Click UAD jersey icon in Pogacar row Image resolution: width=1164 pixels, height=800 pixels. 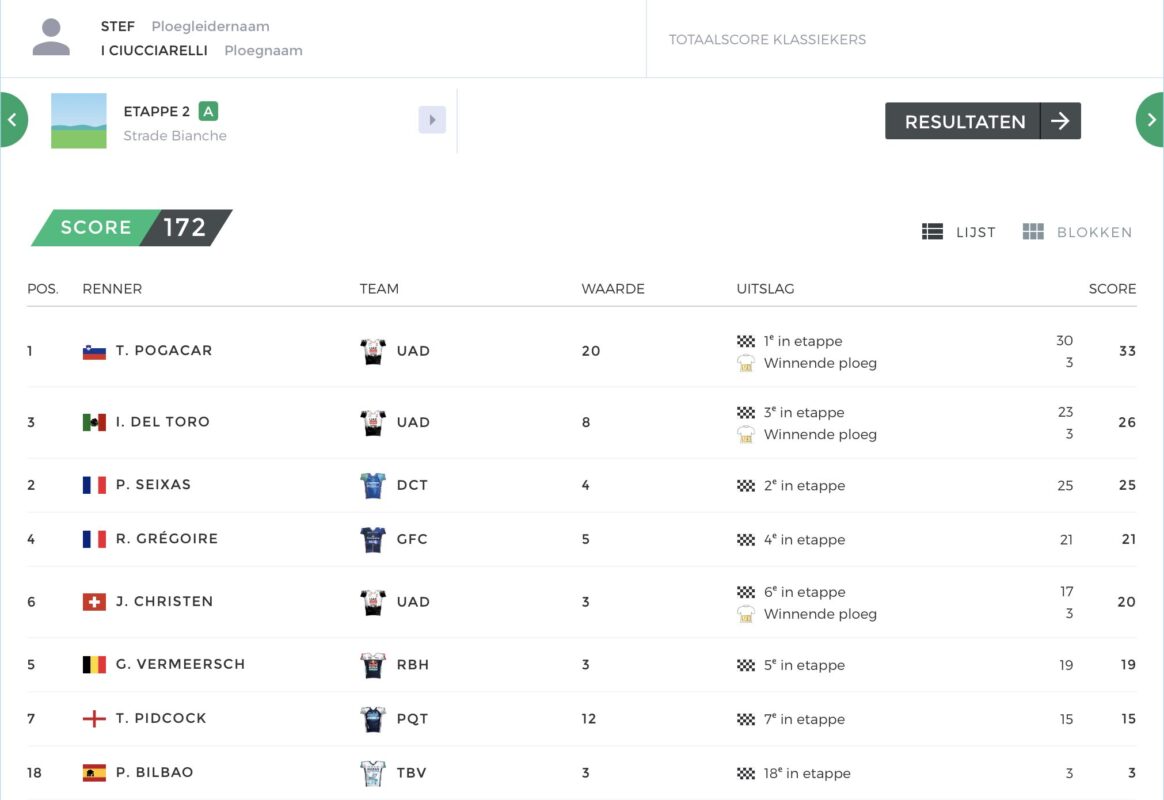click(373, 351)
